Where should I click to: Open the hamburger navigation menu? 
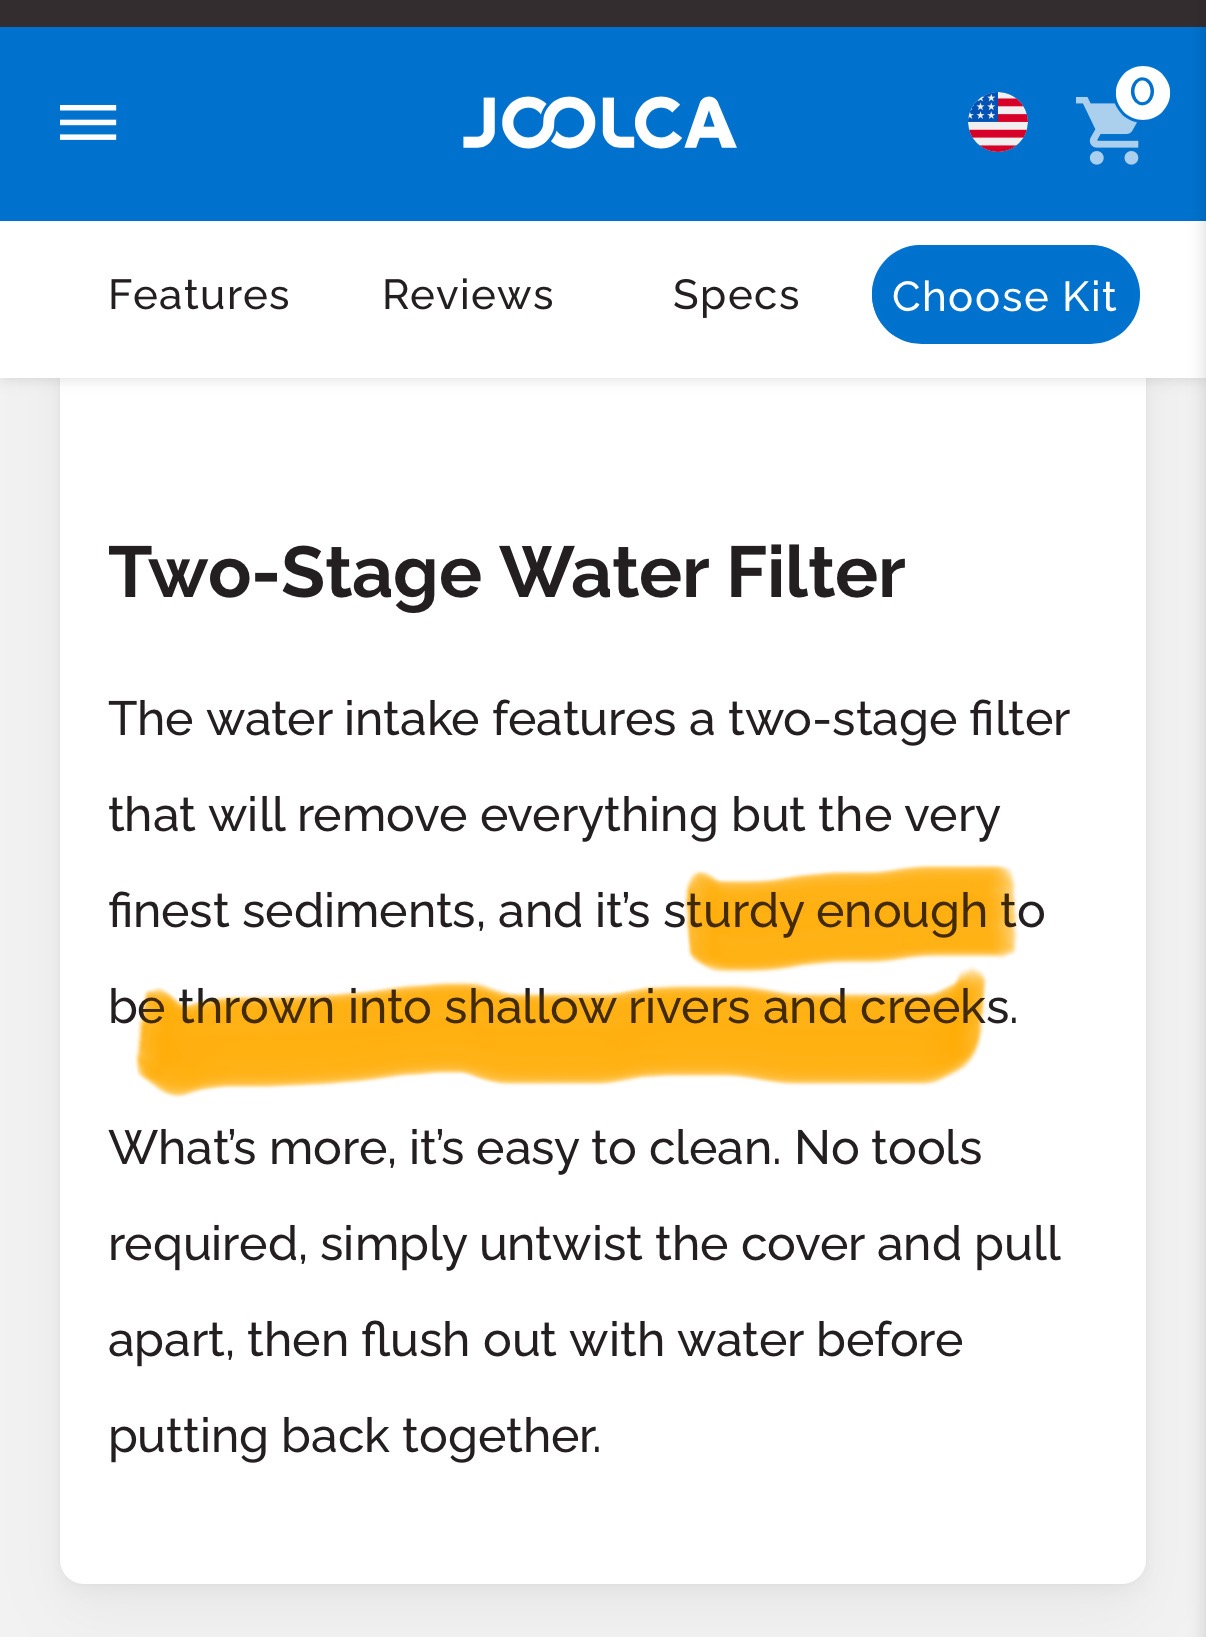pos(88,123)
